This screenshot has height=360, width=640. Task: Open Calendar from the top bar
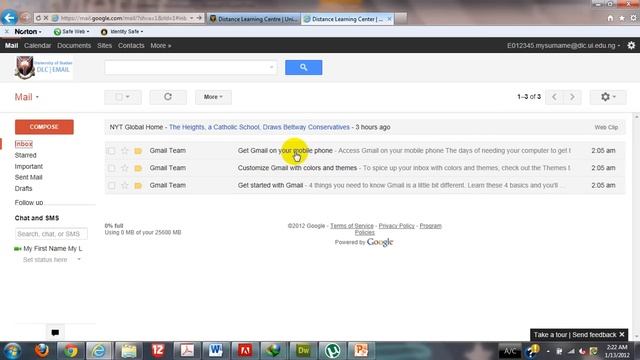(38, 45)
